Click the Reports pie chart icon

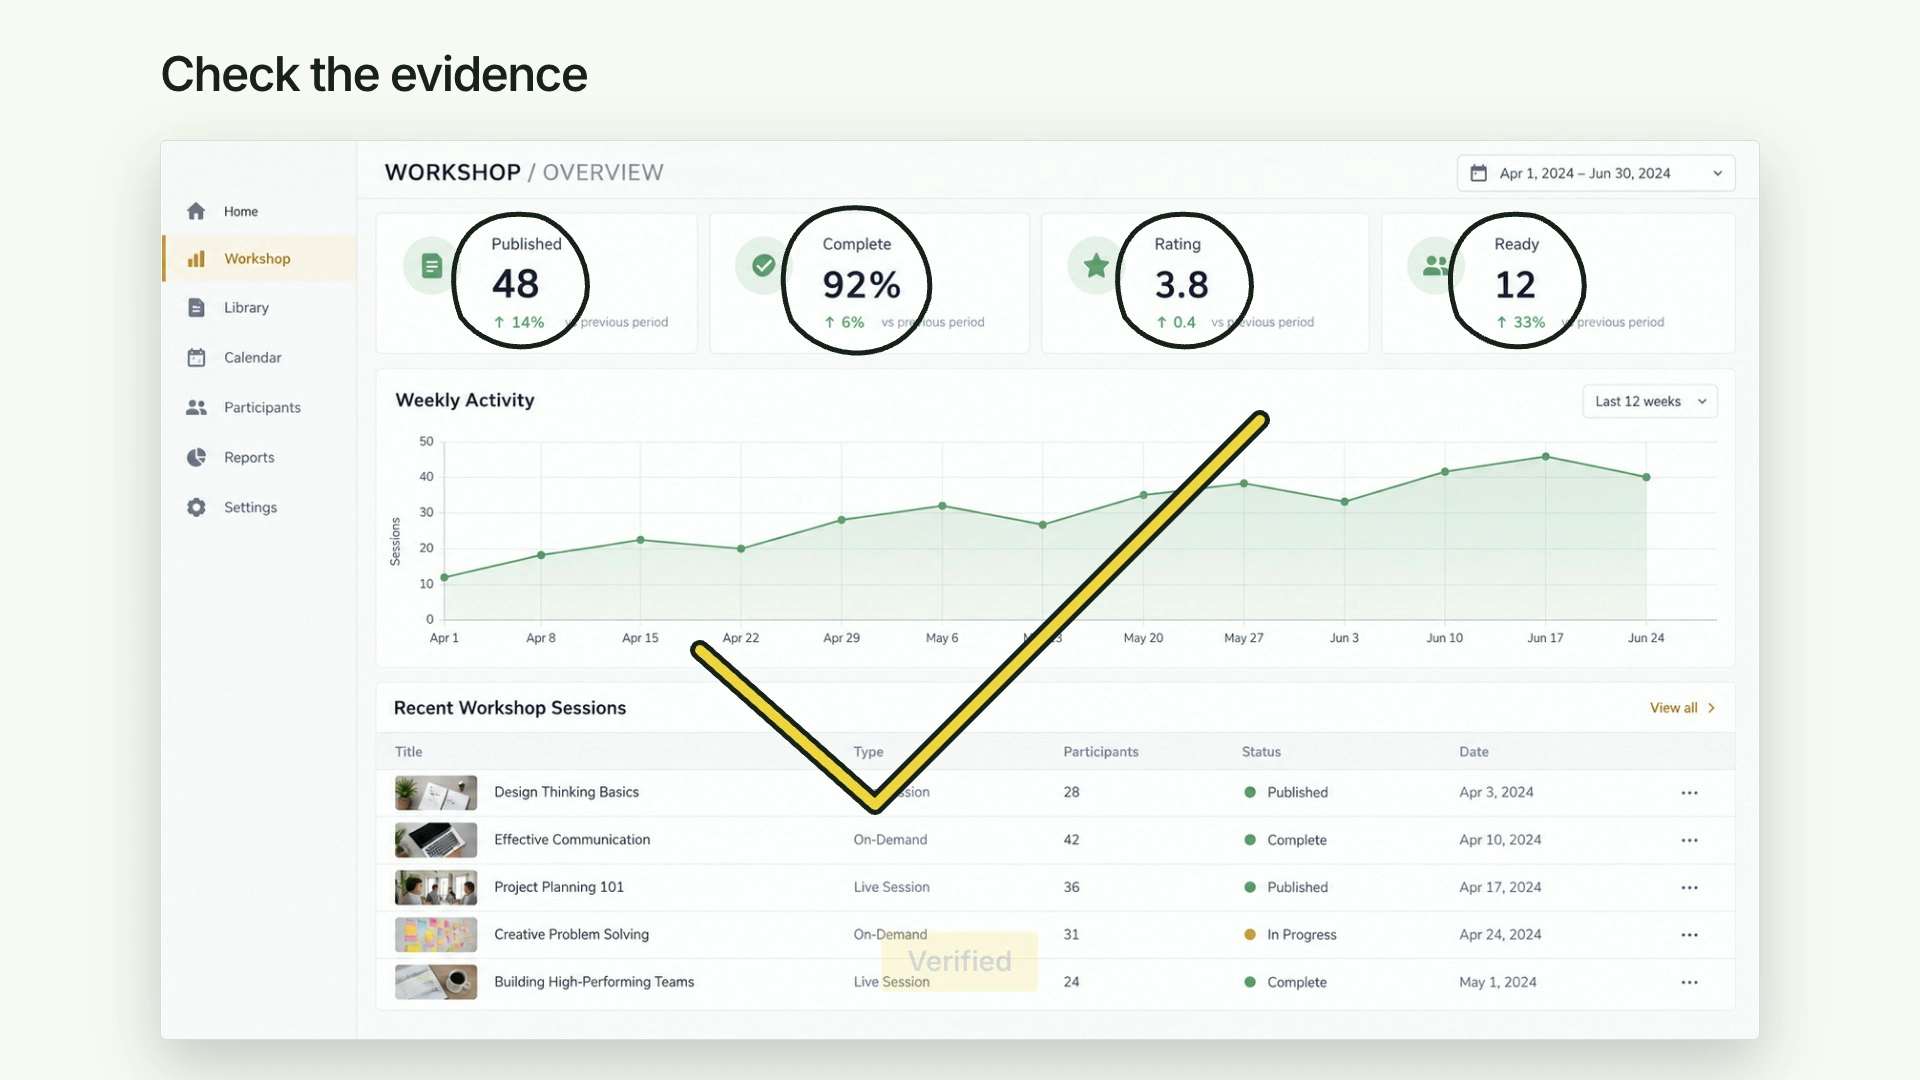[196, 458]
